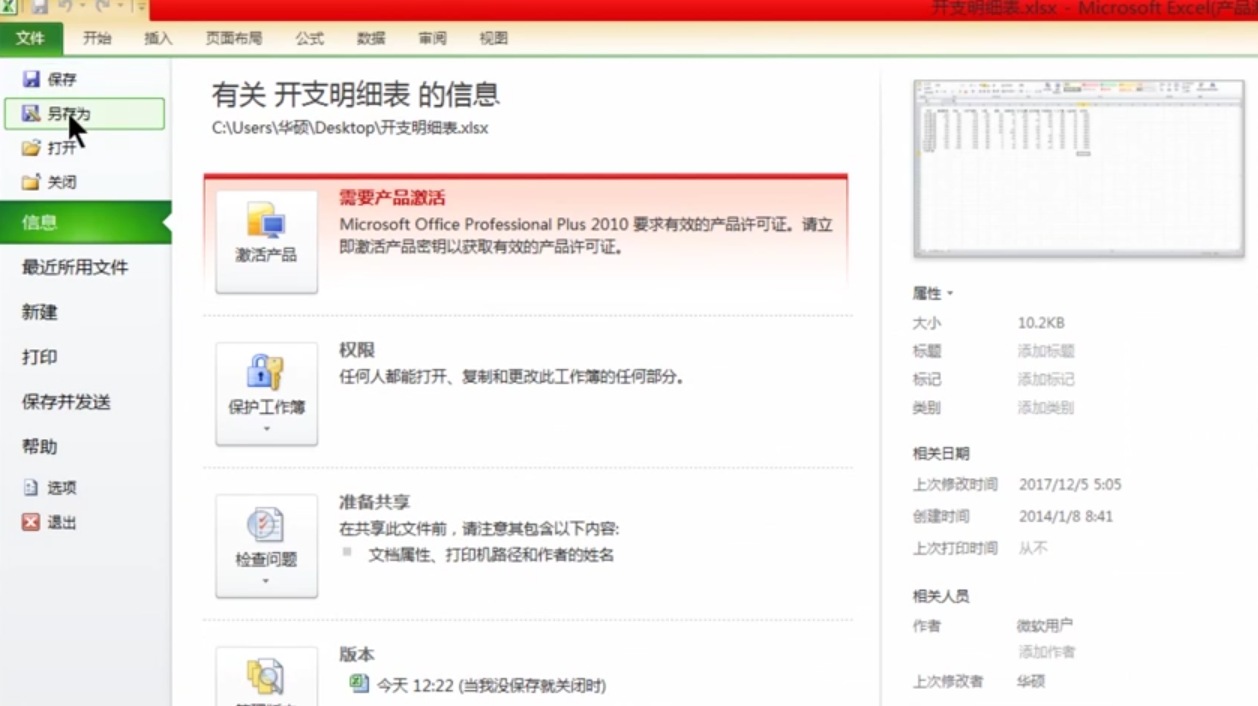Click 添加类别 field to add category
Viewport: 1258px width, 706px height.
pyautogui.click(x=1046, y=407)
